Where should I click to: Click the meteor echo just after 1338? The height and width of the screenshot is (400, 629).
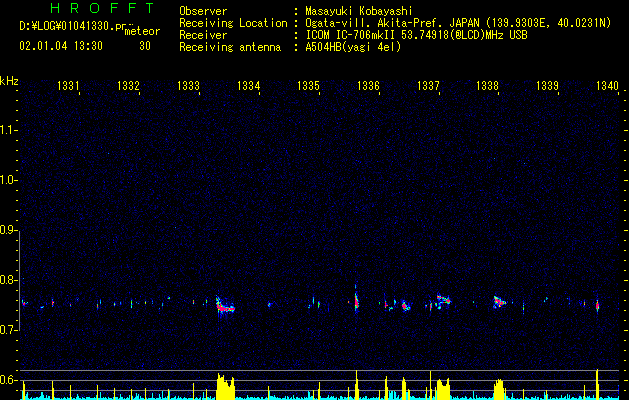pyautogui.click(x=499, y=302)
